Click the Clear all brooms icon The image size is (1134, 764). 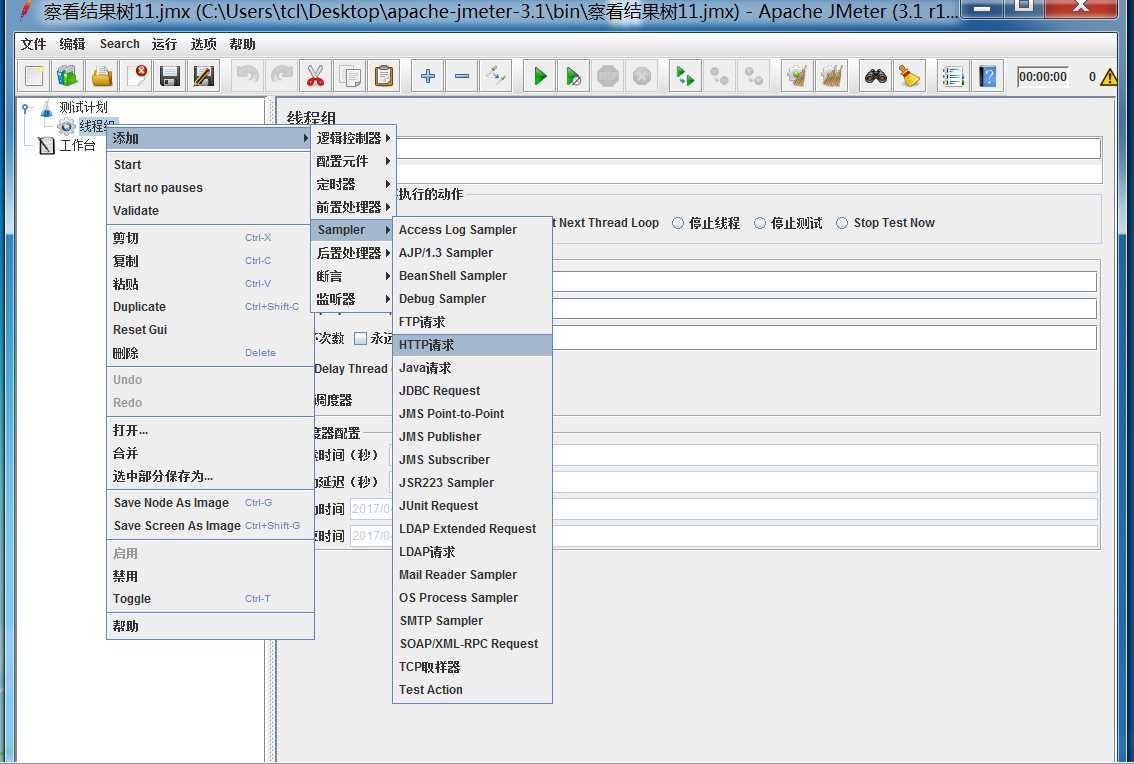pyautogui.click(x=832, y=75)
